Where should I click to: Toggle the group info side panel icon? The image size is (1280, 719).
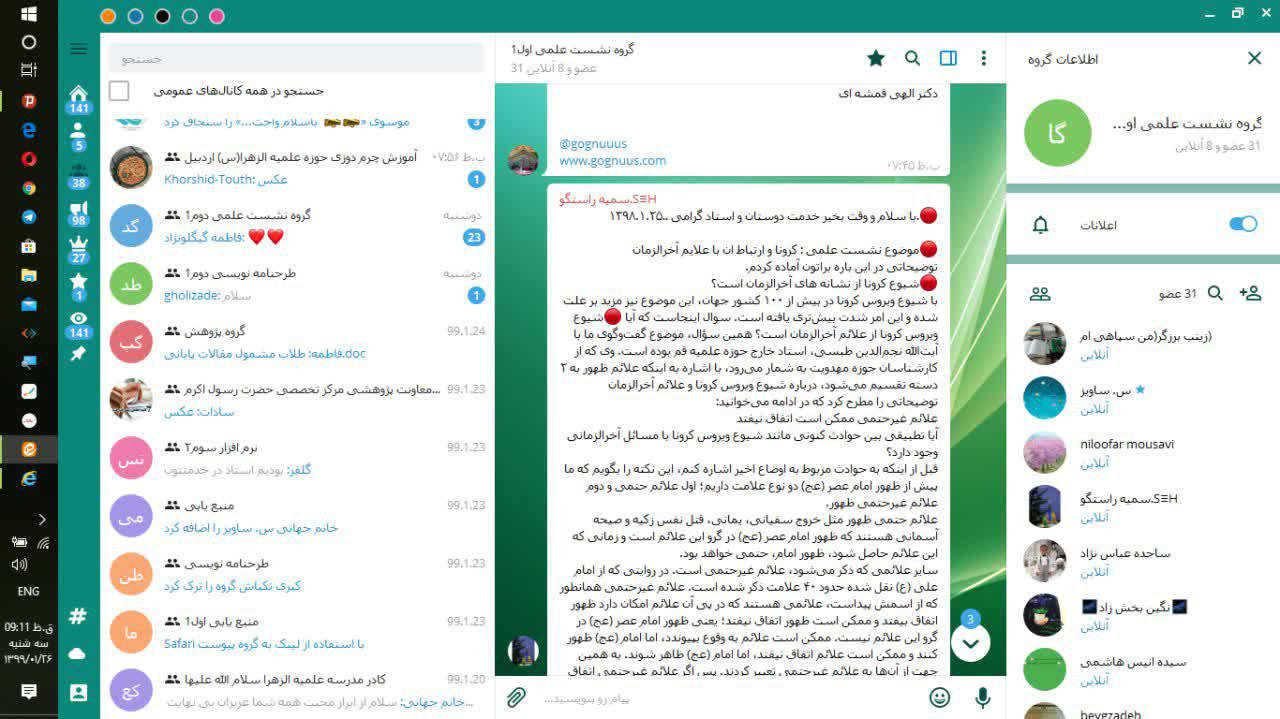coord(948,59)
